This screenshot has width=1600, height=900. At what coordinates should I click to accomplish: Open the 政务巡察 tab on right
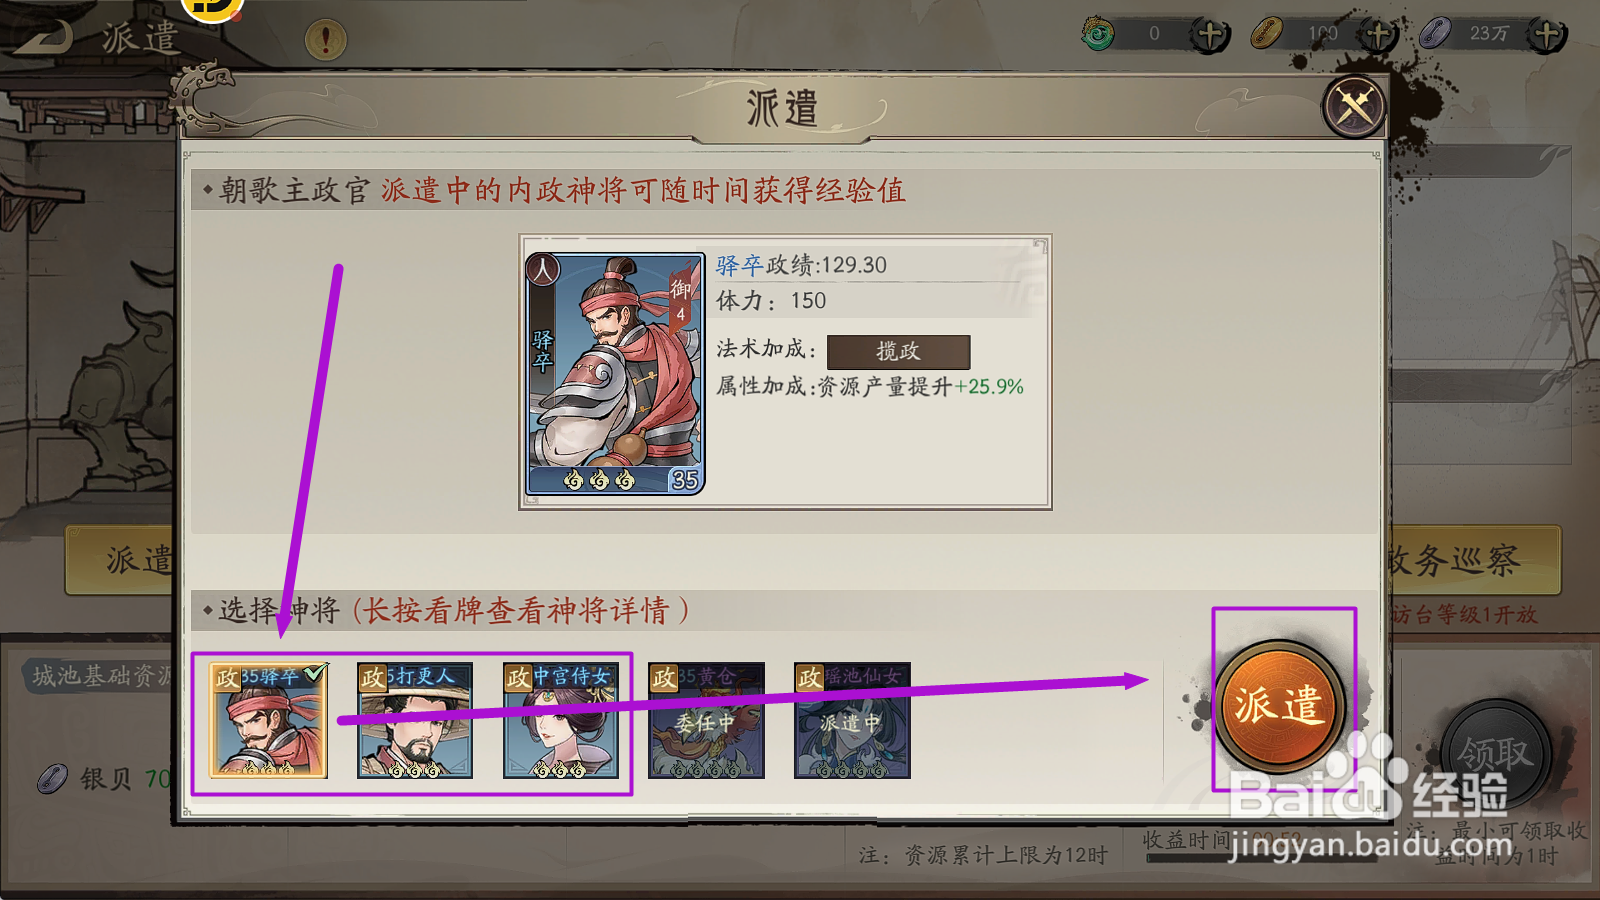point(1470,560)
